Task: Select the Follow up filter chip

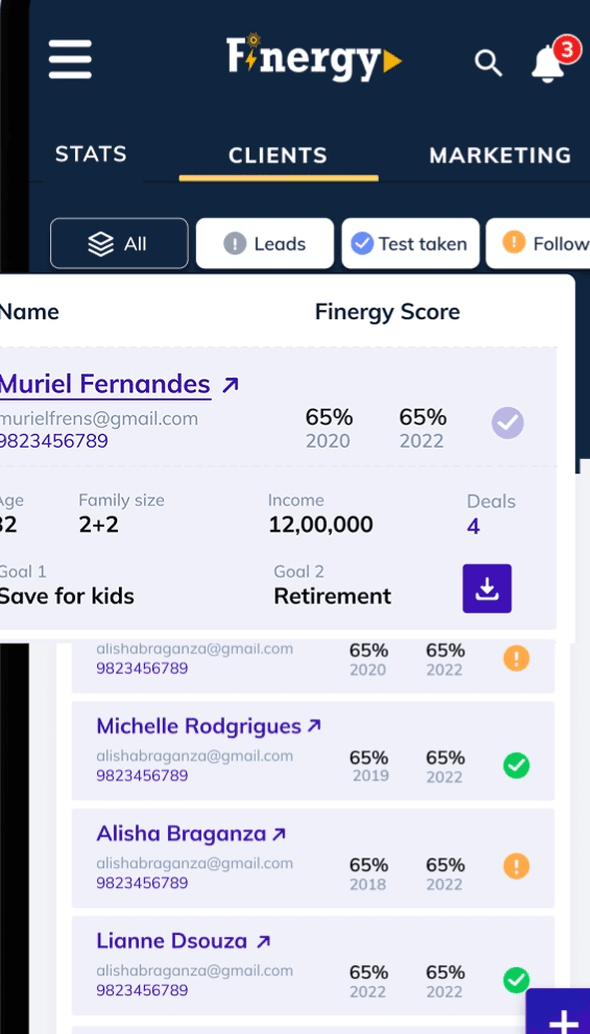Action: click(538, 243)
